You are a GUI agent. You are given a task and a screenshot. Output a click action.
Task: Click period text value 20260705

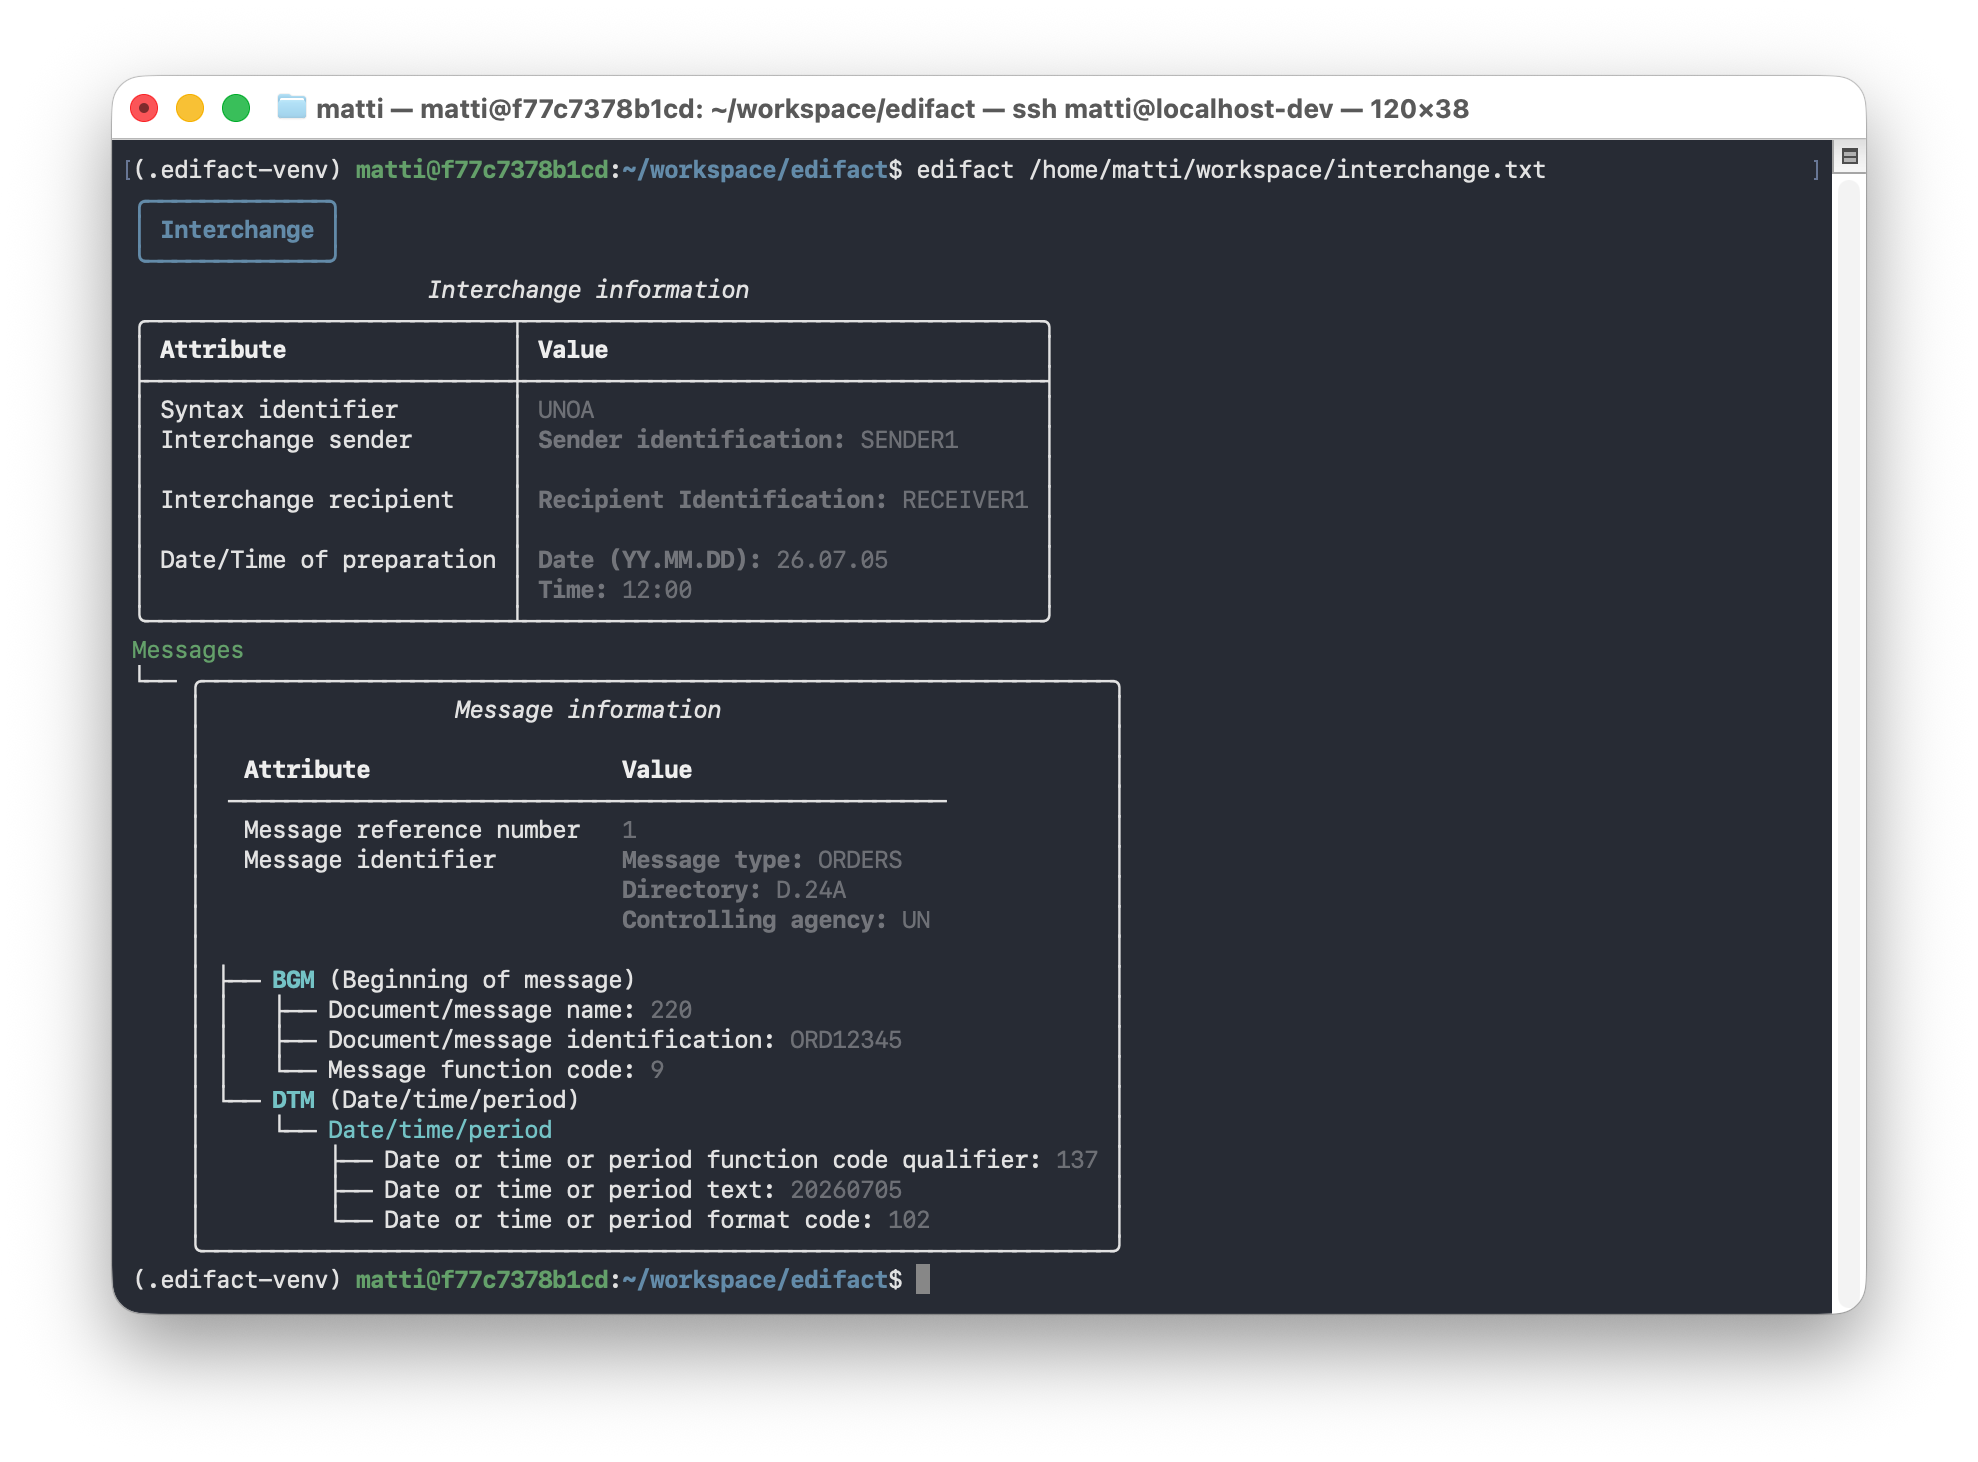coord(846,1190)
